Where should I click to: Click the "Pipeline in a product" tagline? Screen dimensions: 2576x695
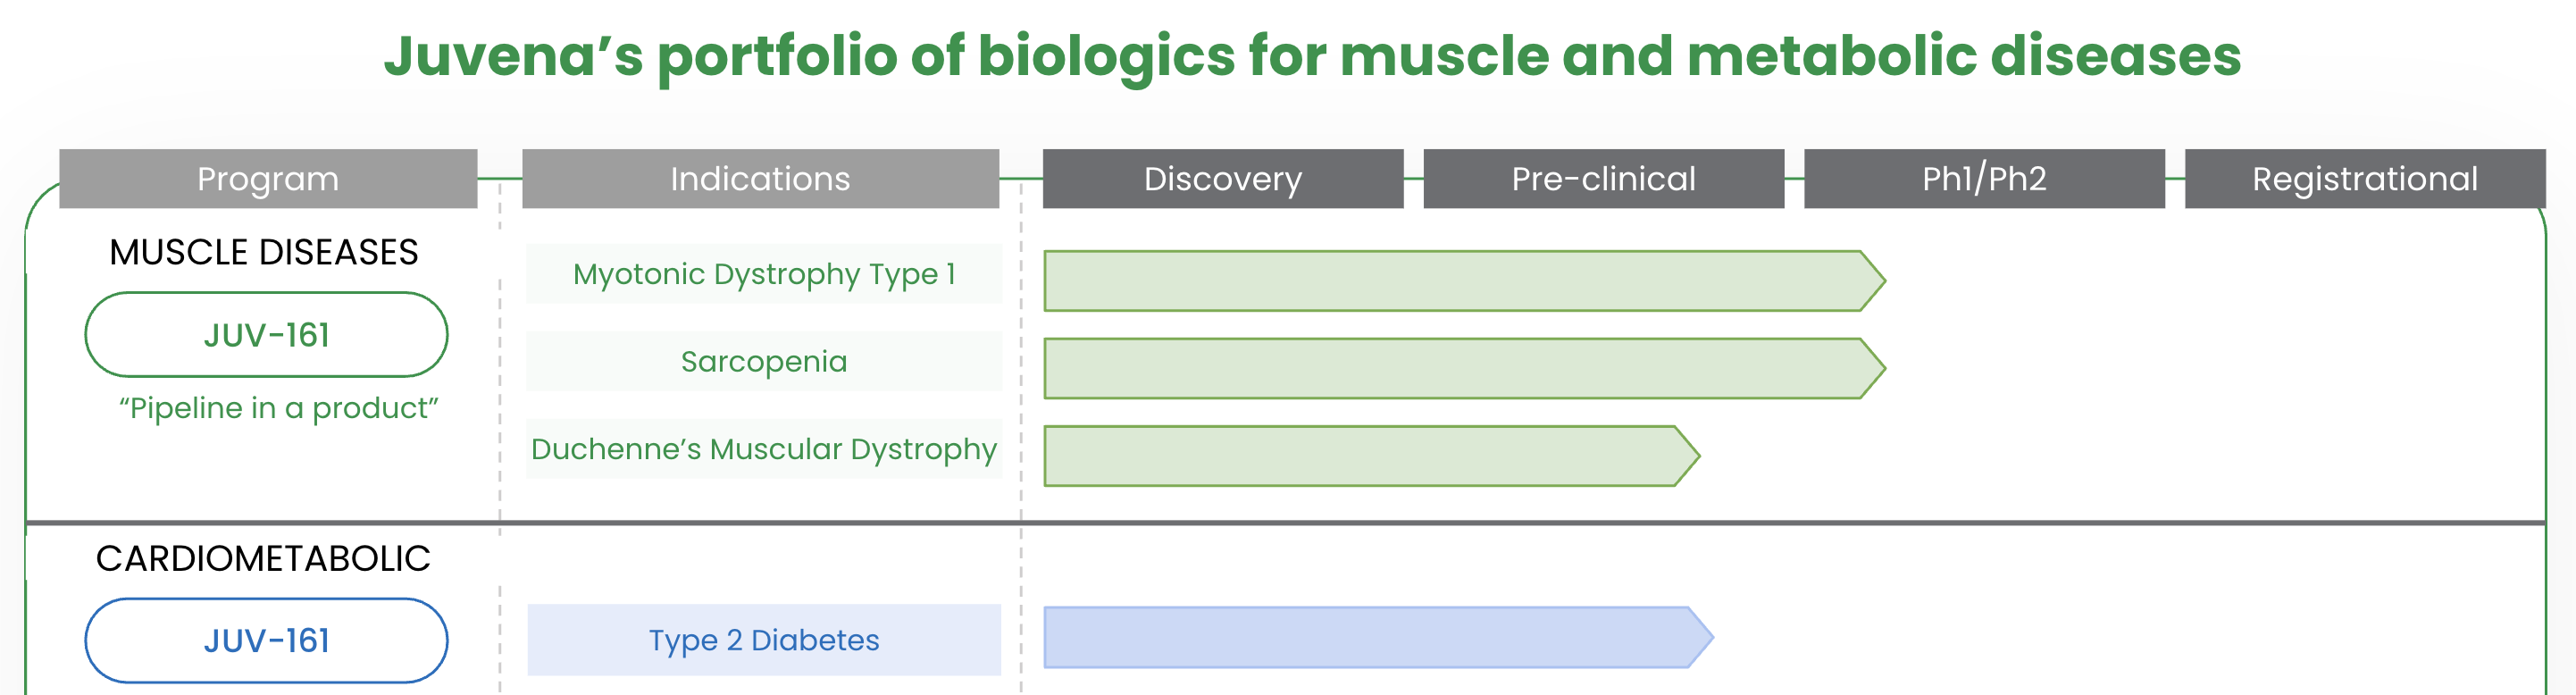279,408
